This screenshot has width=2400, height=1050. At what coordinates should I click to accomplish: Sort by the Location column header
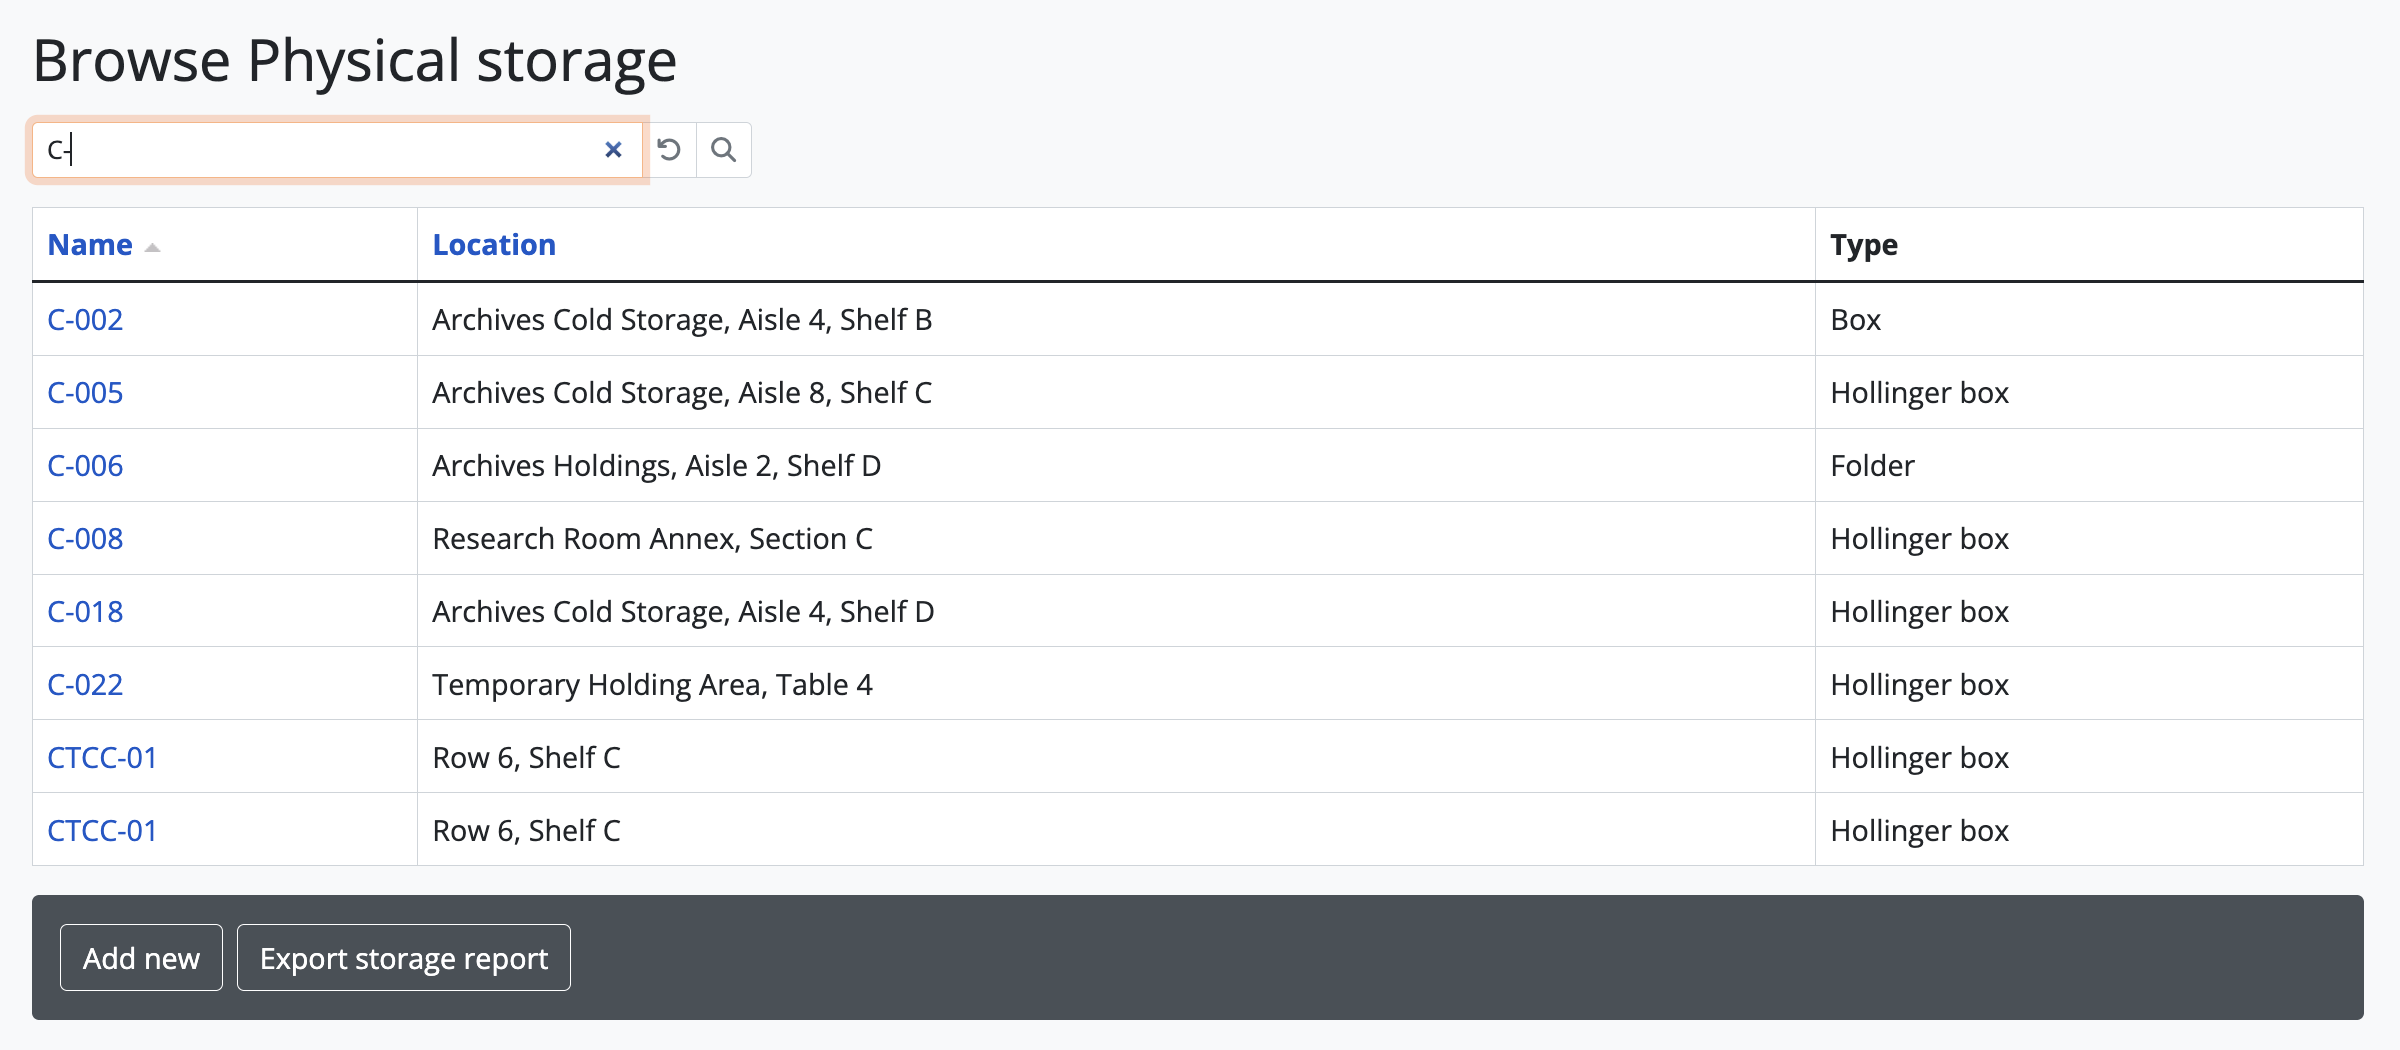[x=493, y=245]
